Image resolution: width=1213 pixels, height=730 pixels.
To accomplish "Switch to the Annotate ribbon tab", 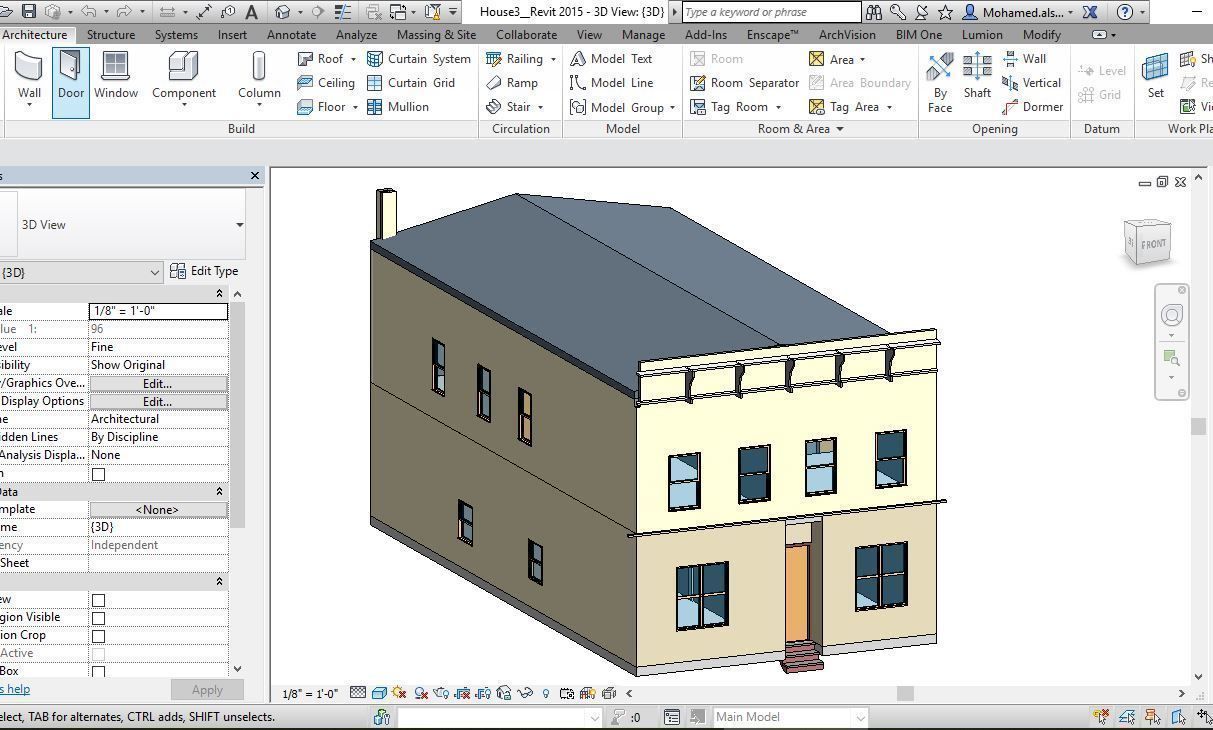I will [291, 34].
